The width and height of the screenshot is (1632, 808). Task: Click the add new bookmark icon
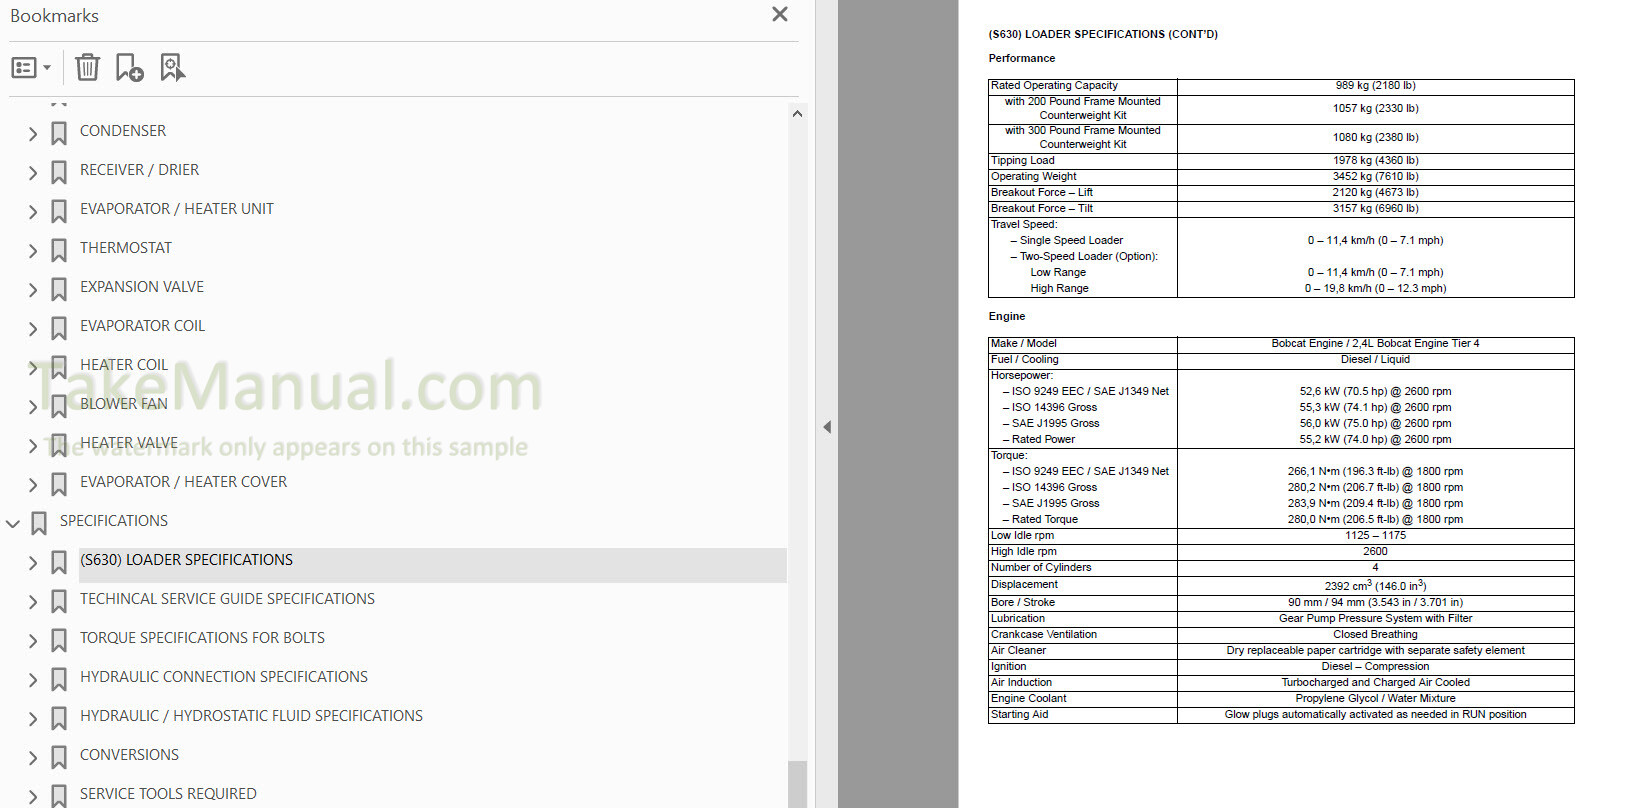(129, 68)
